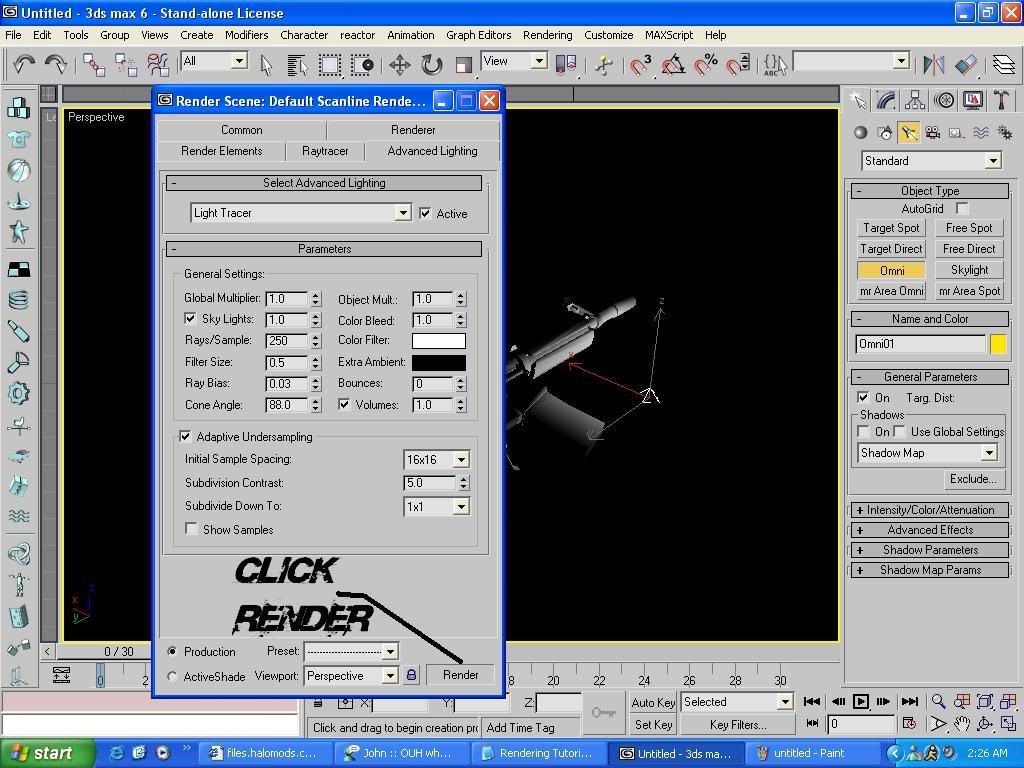The width and height of the screenshot is (1024, 768).
Task: Click the Auto Key button
Action: pyautogui.click(x=653, y=702)
